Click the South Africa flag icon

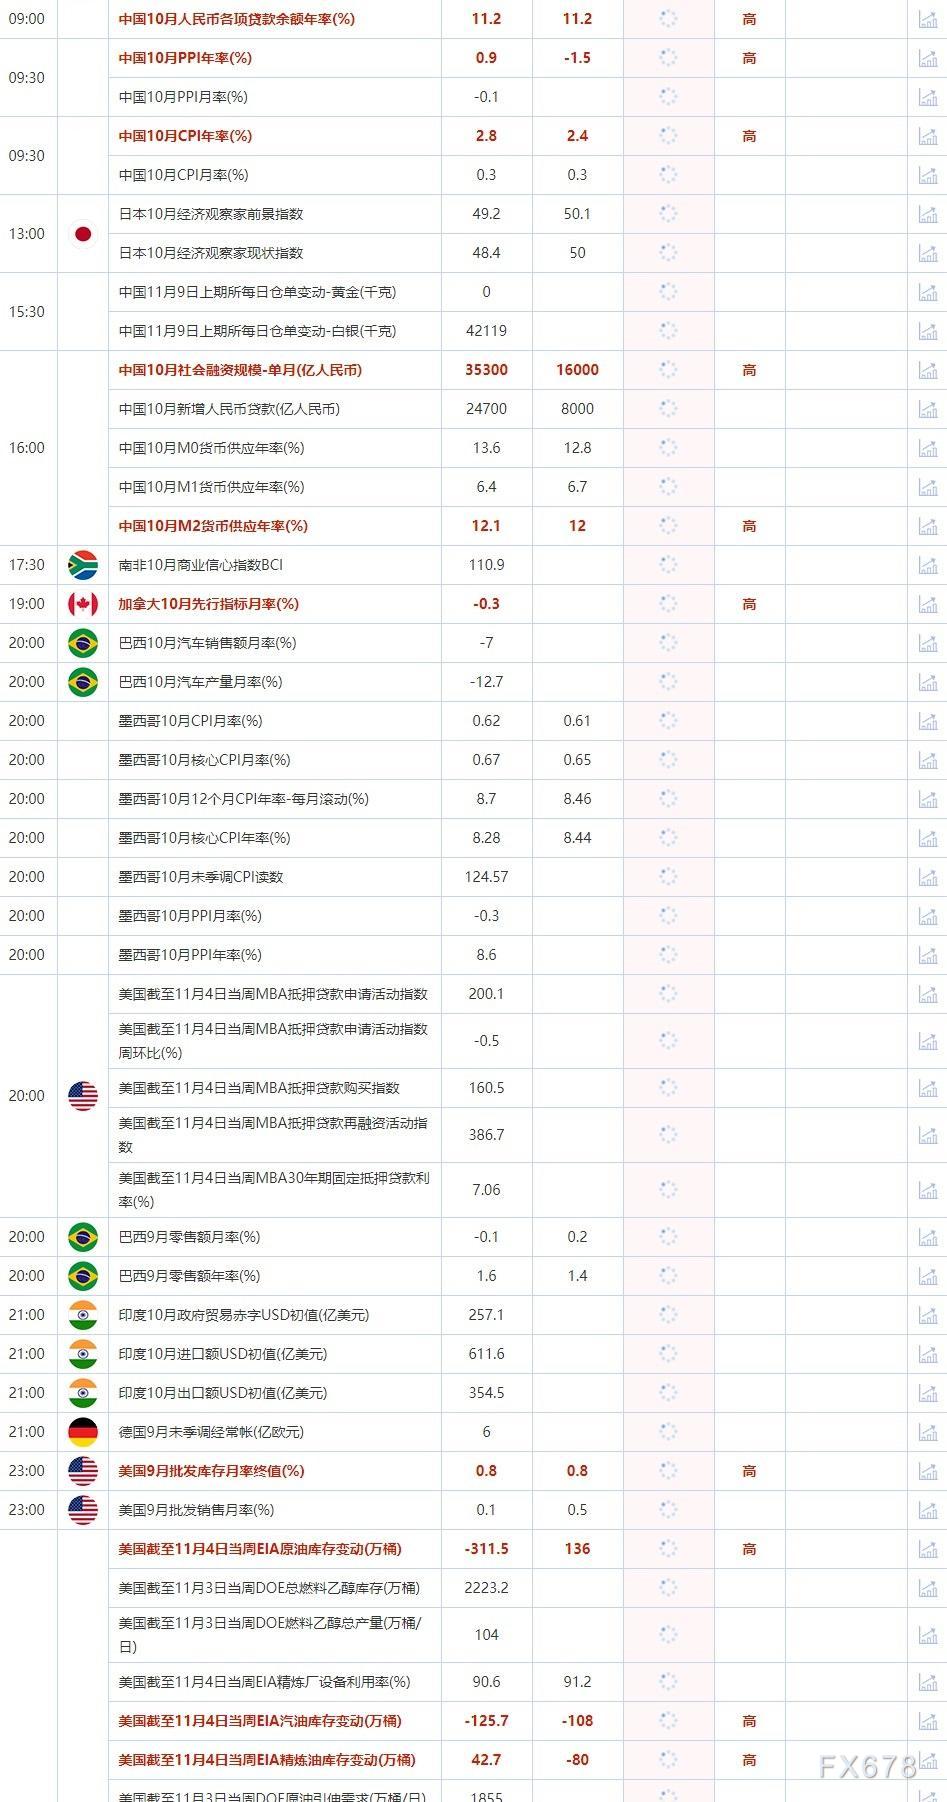pos(83,565)
